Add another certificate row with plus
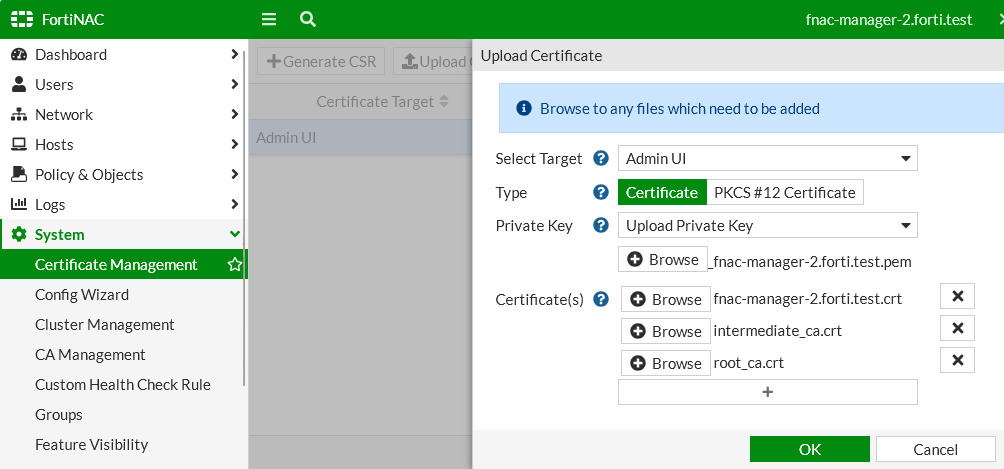This screenshot has width=1004, height=469. pos(768,392)
